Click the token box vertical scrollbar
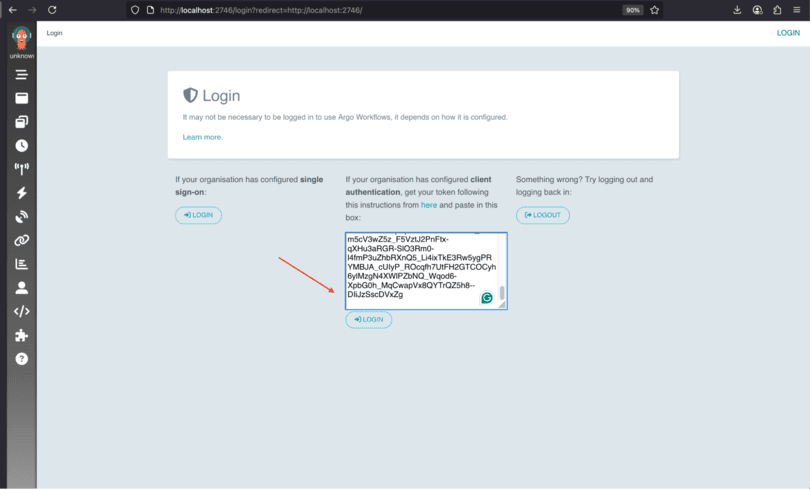 (x=502, y=293)
